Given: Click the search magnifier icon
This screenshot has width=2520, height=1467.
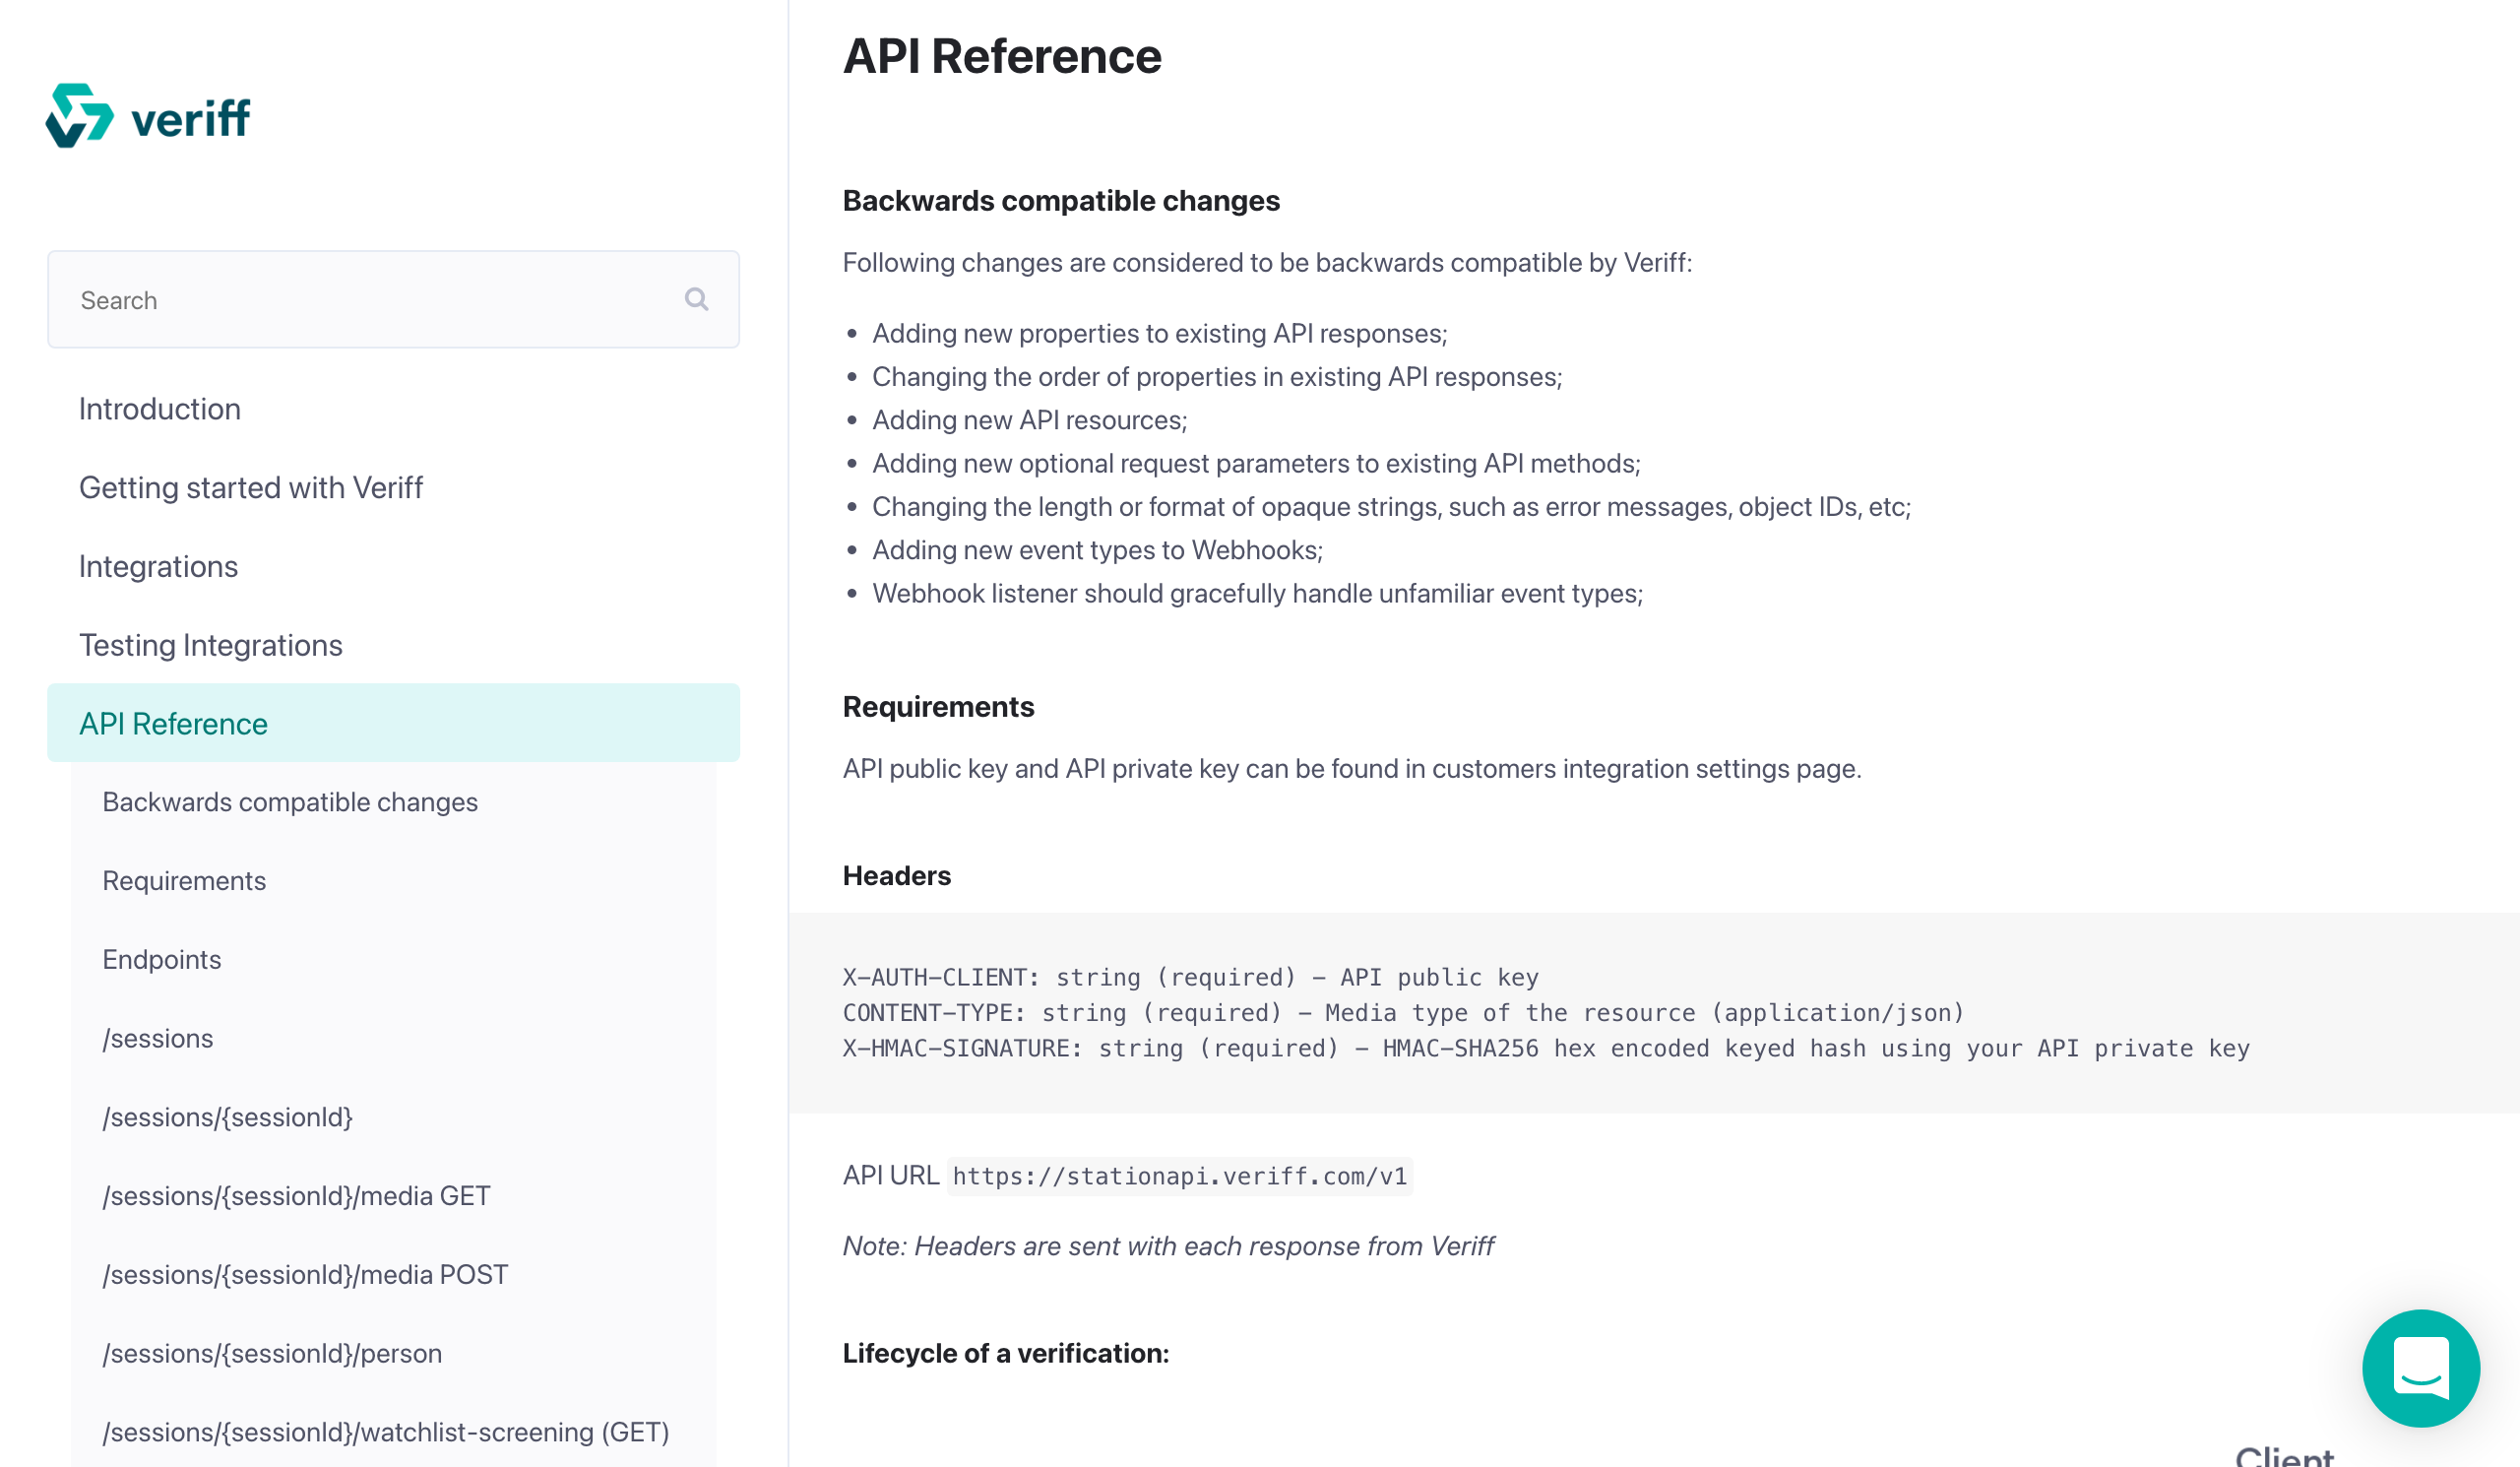Looking at the screenshot, I should pos(697,299).
